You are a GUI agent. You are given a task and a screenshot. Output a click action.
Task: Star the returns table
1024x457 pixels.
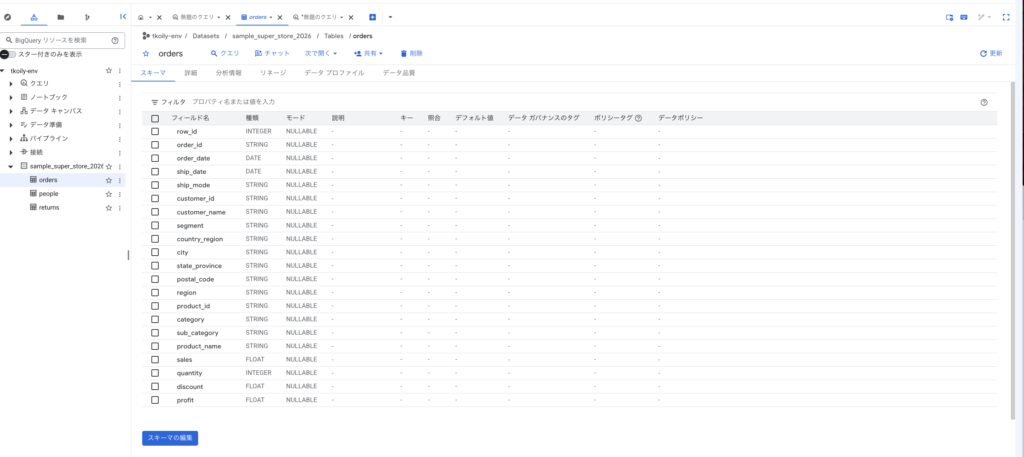coord(109,208)
